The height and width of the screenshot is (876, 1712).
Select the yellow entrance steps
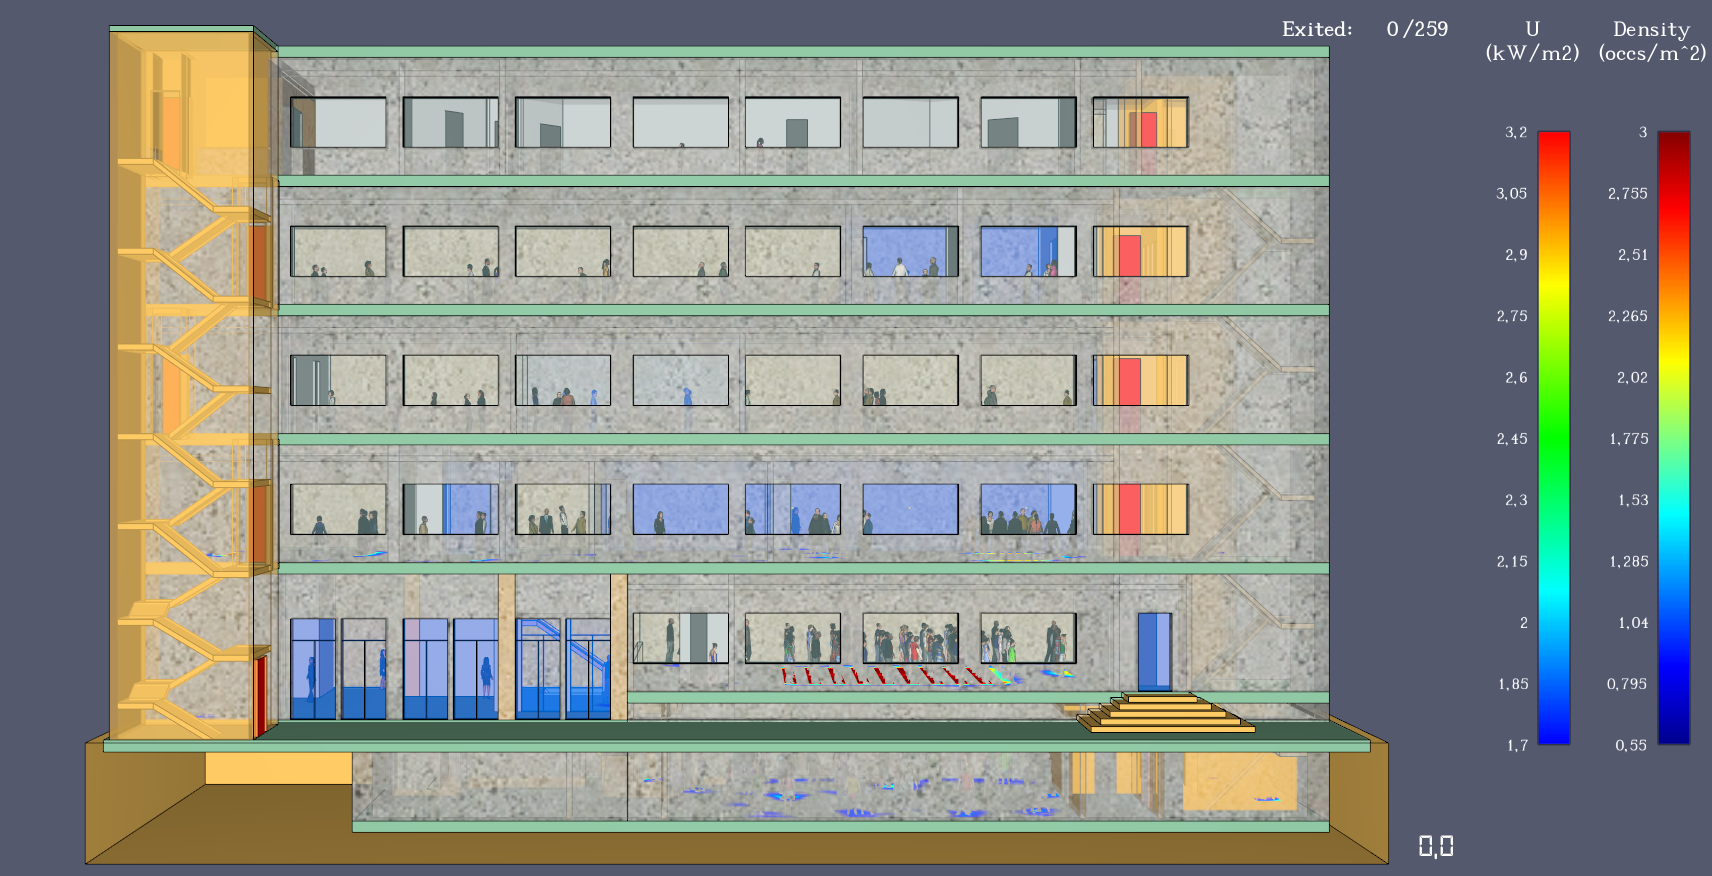[x=1166, y=713]
